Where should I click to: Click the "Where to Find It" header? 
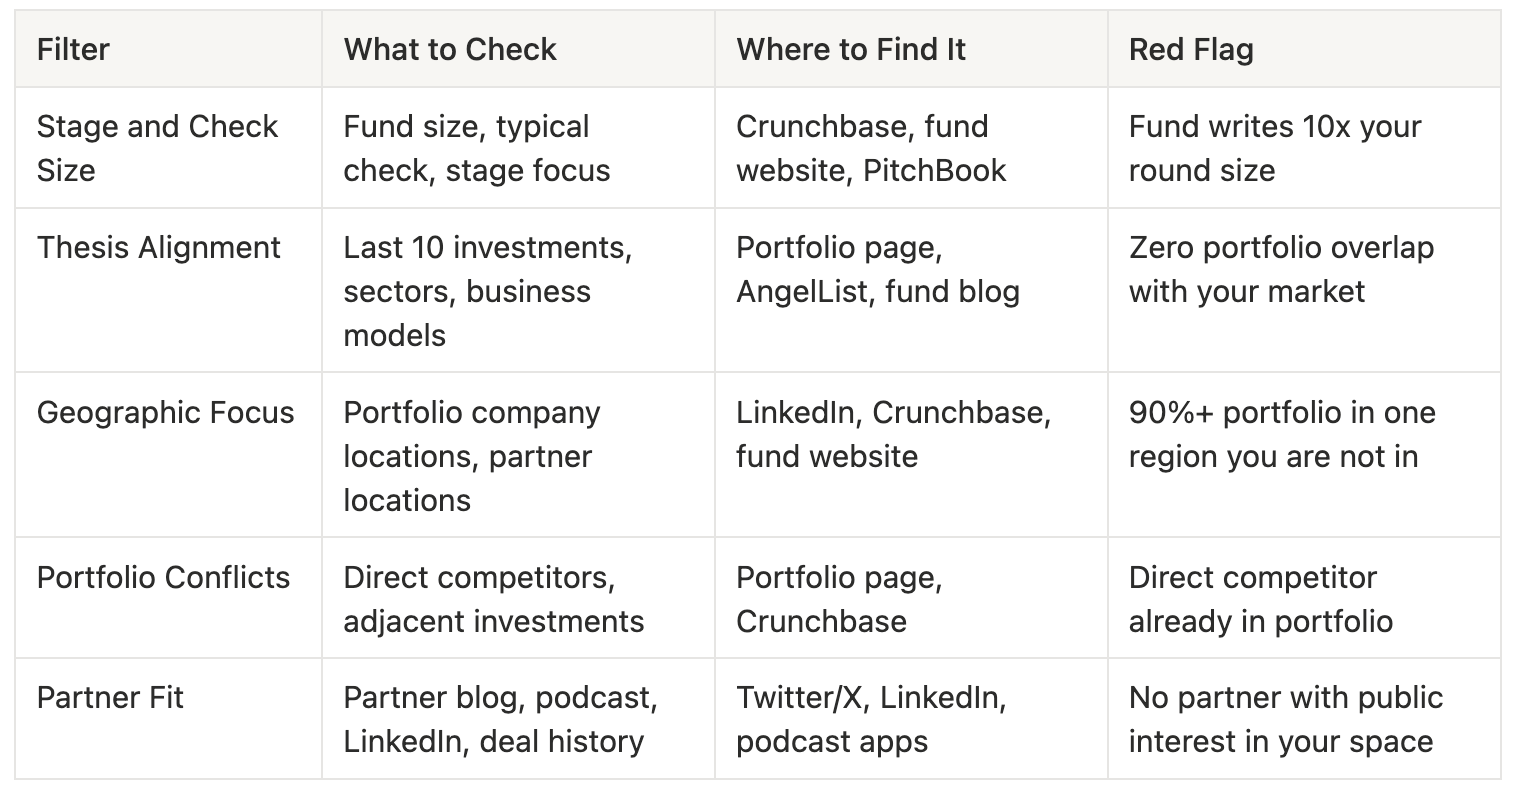point(851,49)
